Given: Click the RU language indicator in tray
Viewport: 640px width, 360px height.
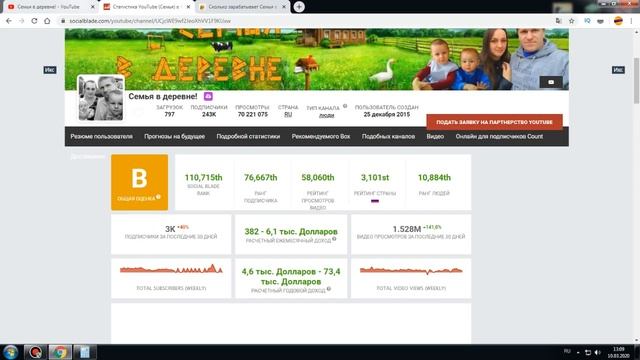Looking at the screenshot, I should (x=567, y=351).
